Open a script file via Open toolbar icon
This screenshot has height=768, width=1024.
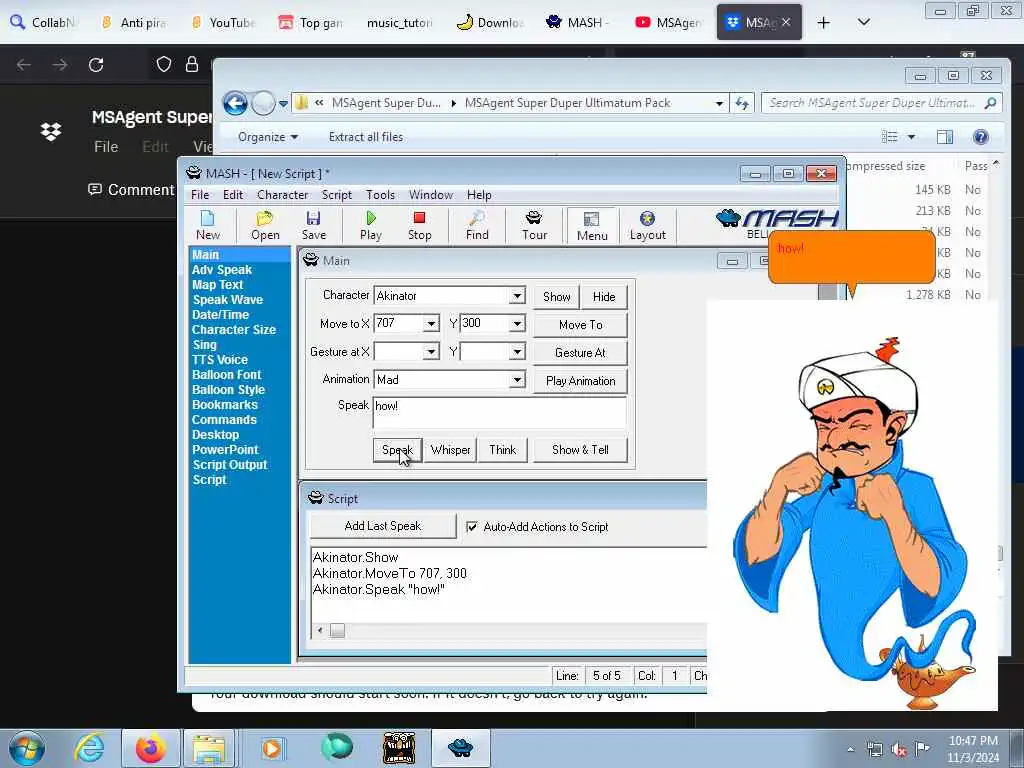pos(265,225)
